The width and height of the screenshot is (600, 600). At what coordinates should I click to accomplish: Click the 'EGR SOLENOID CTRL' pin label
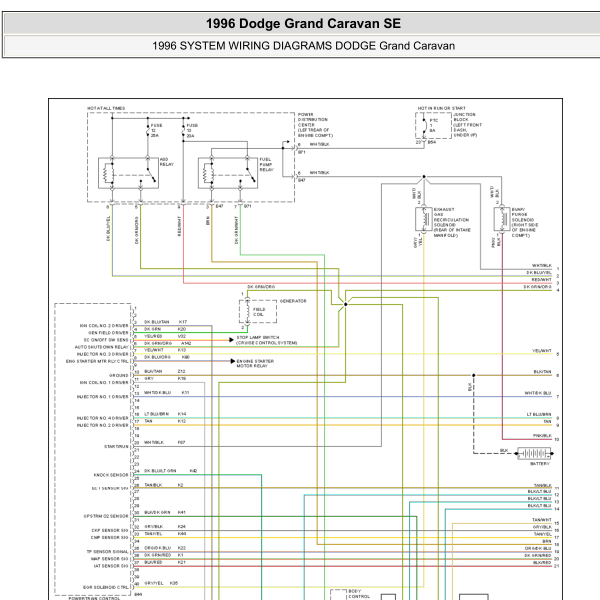106,587
